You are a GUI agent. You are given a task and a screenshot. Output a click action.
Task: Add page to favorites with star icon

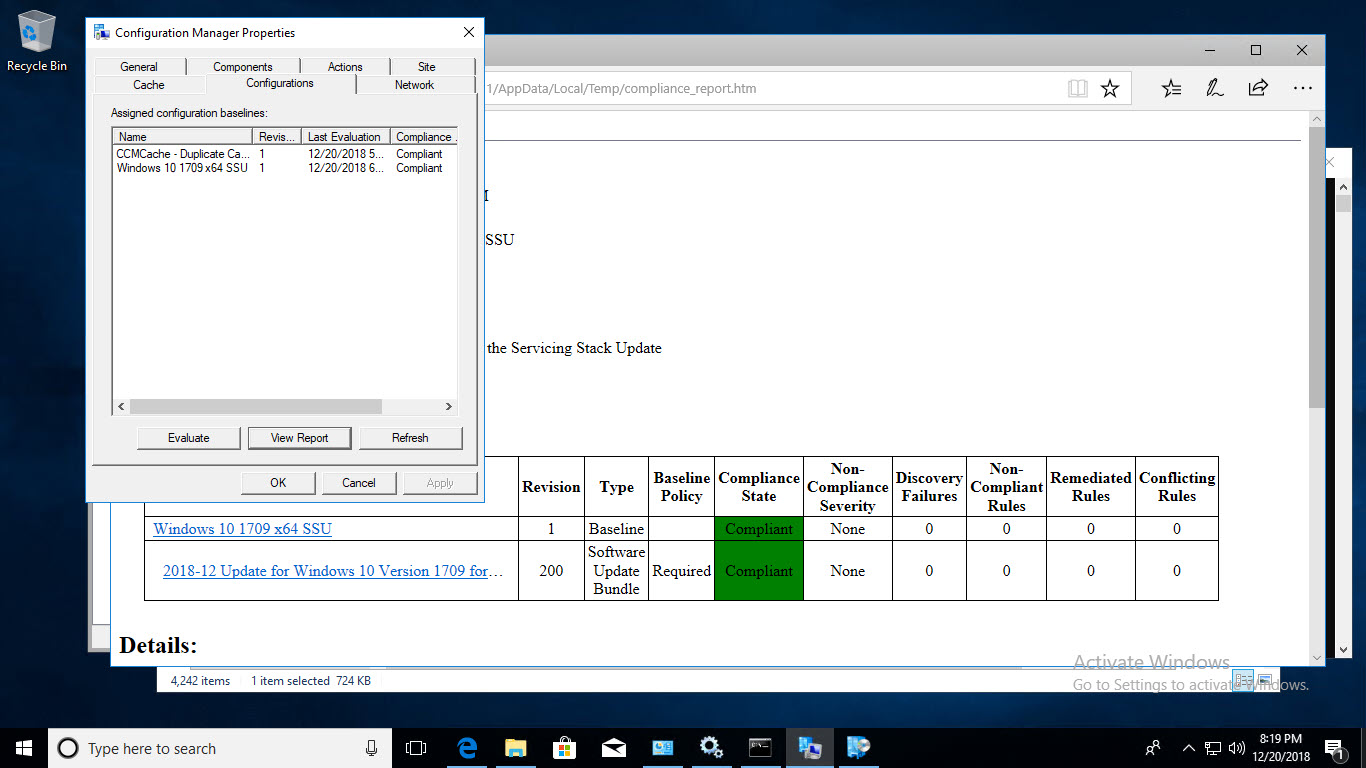[1110, 89]
